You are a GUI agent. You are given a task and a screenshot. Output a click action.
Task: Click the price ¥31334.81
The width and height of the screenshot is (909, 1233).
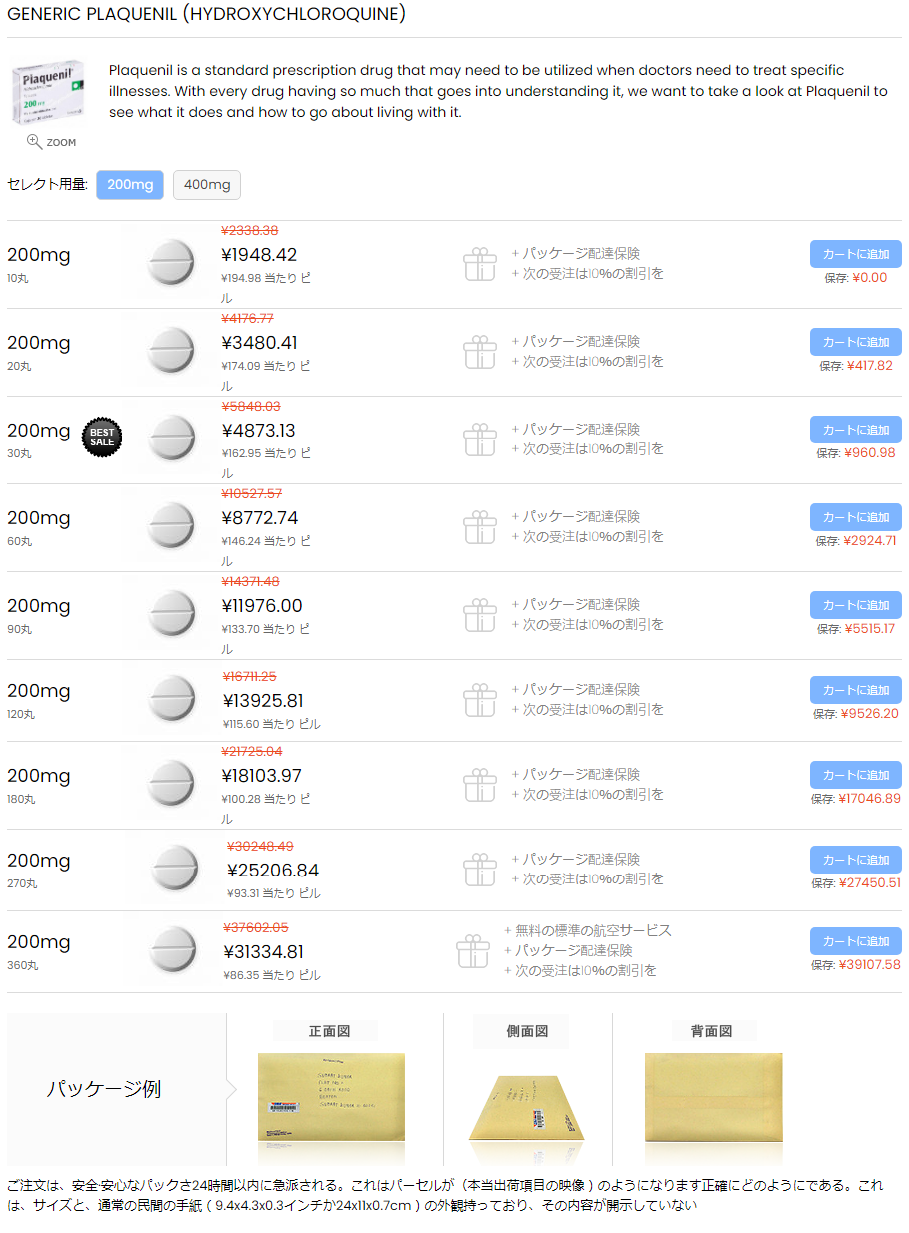tap(263, 952)
